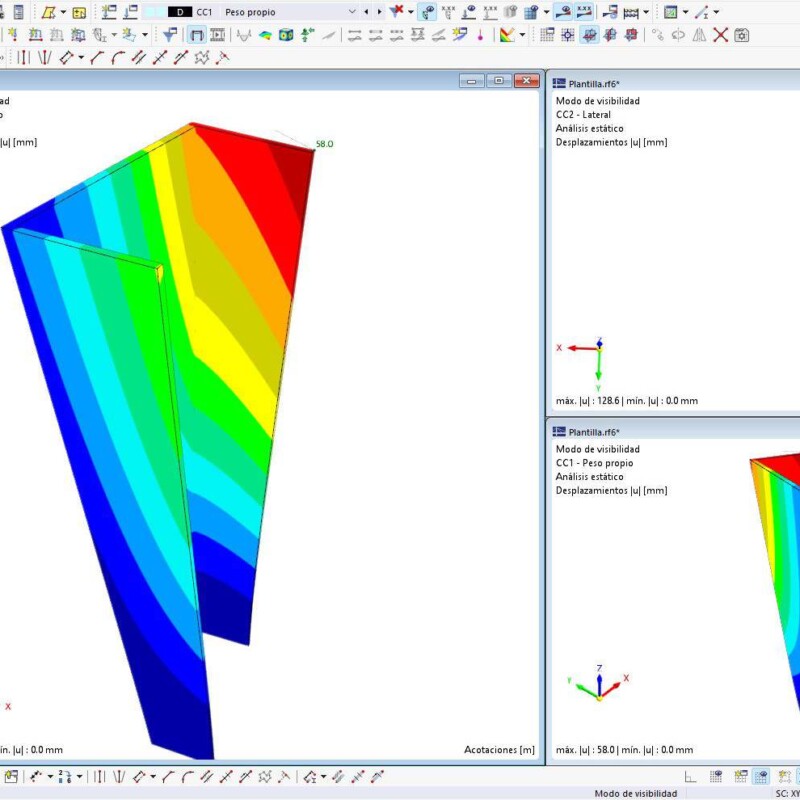The width and height of the screenshot is (800, 800).
Task: Click the grid snap crosshair icon
Action: tap(568, 35)
